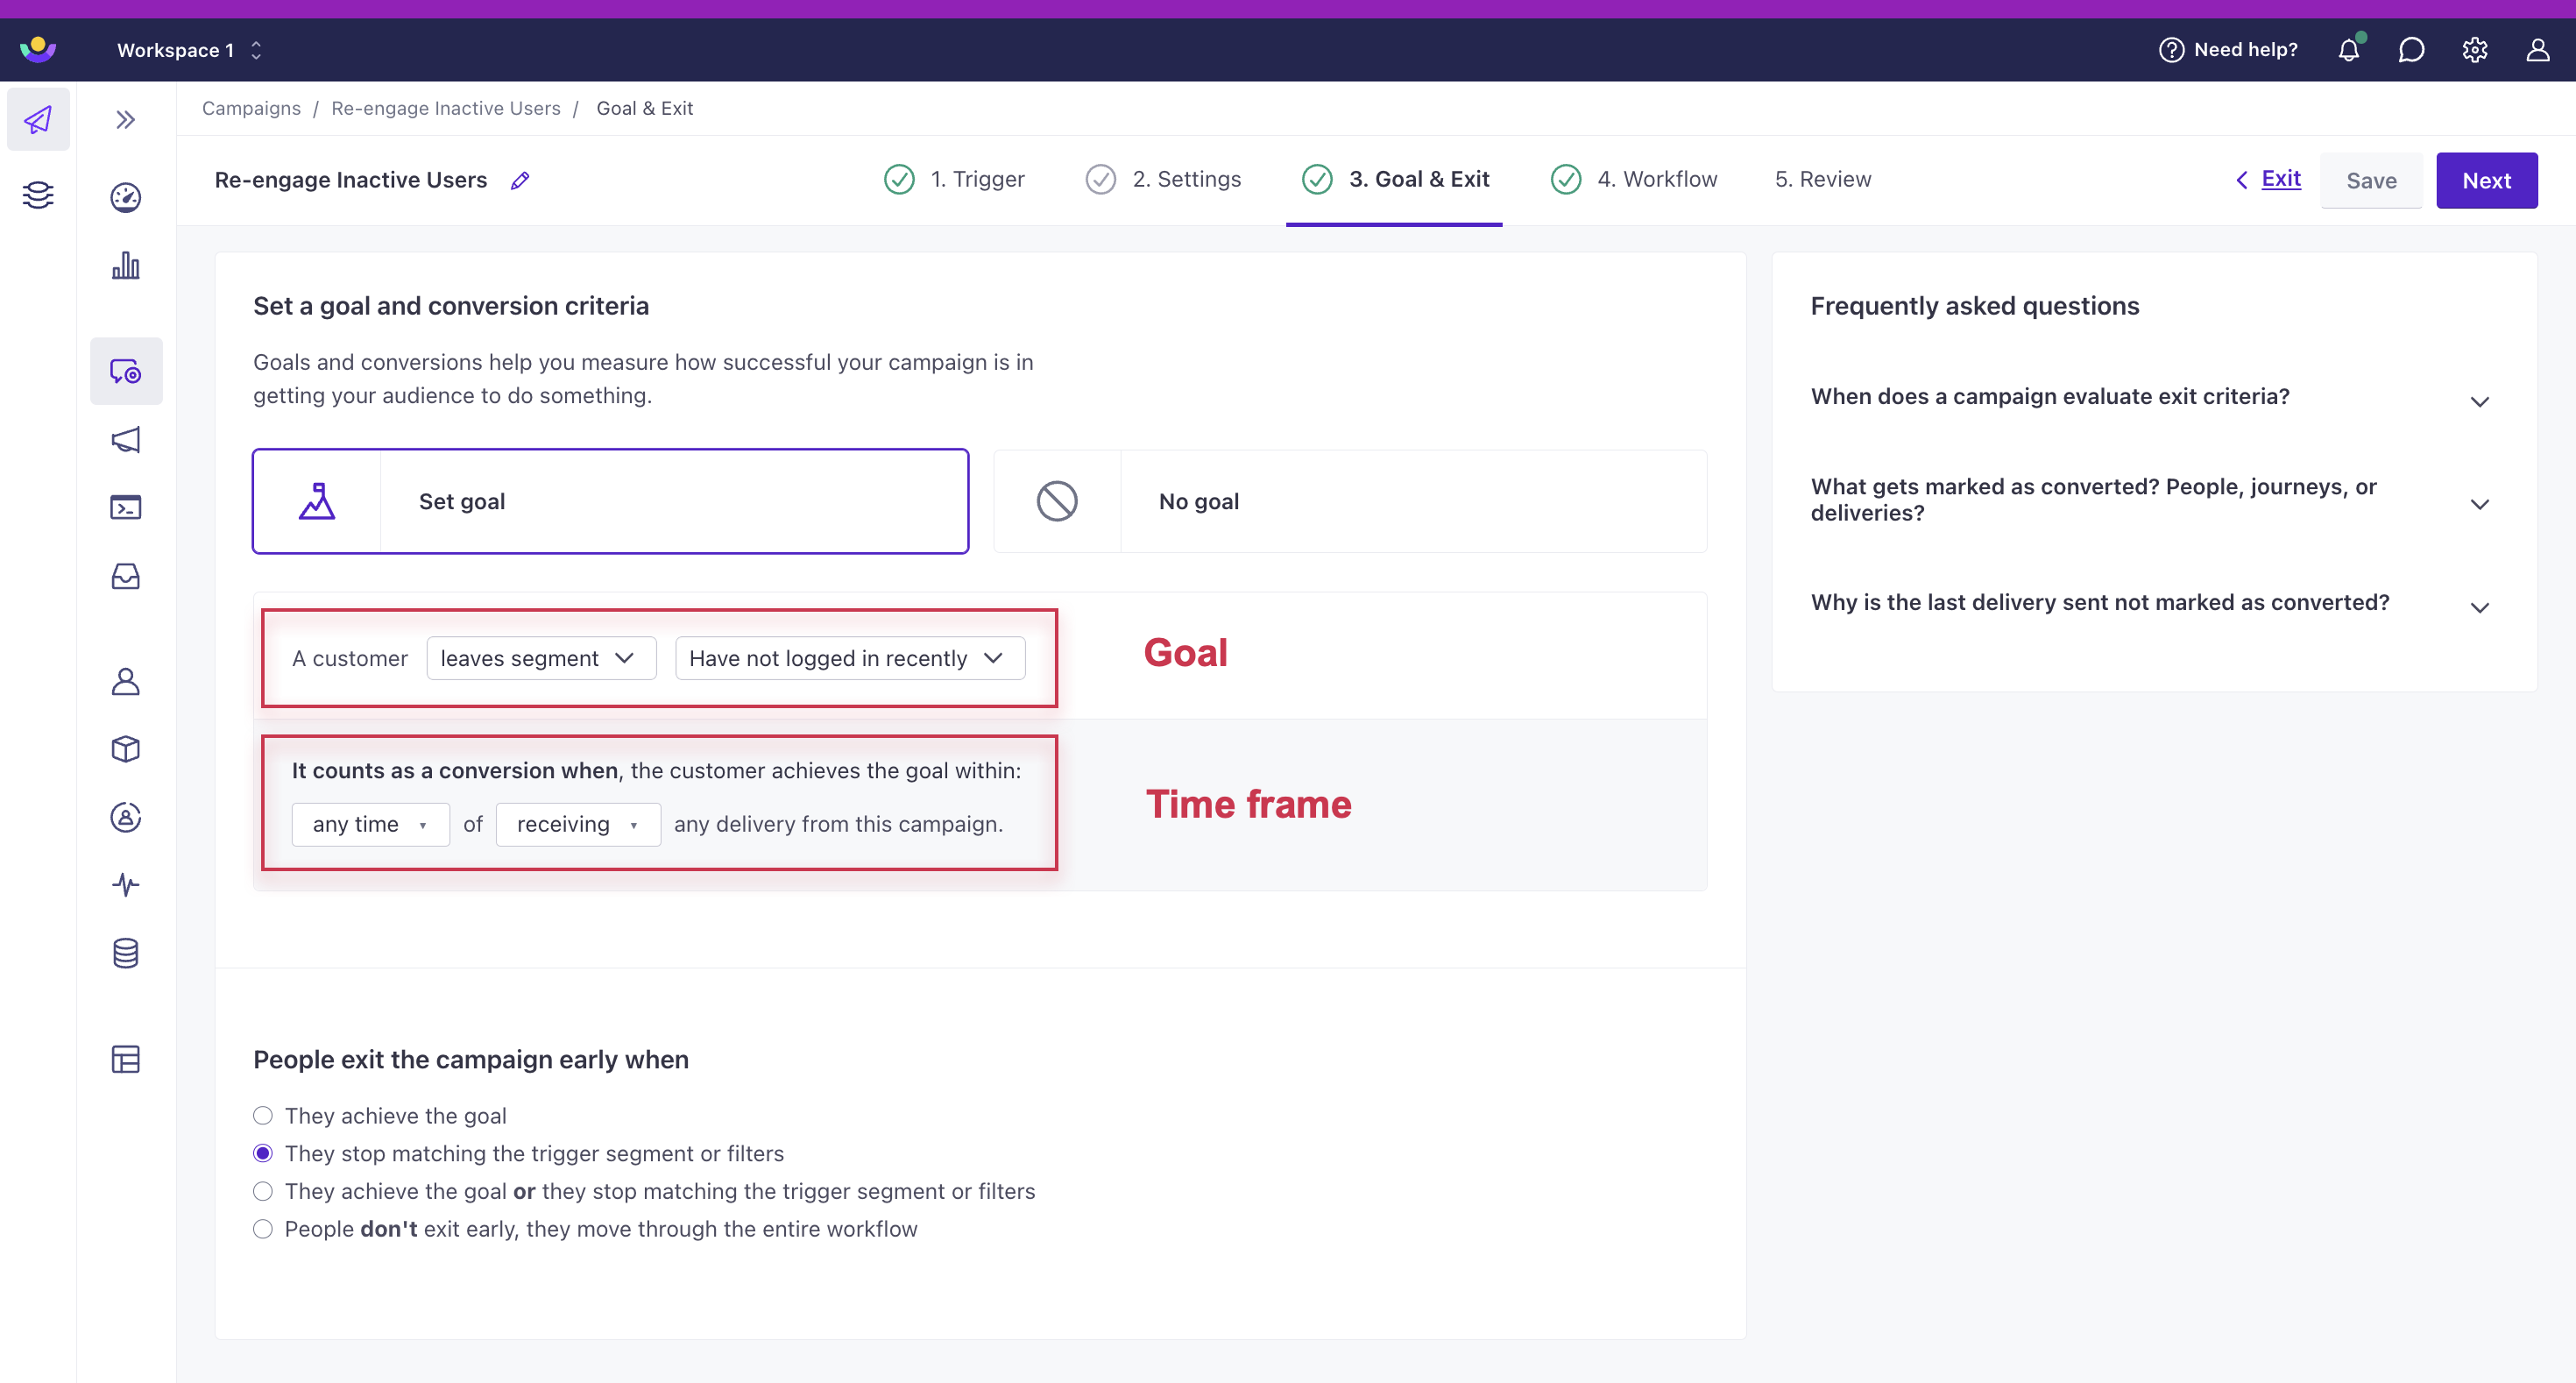The height and width of the screenshot is (1383, 2576).
Task: Open the Data Index database icon
Action: pyautogui.click(x=125, y=953)
